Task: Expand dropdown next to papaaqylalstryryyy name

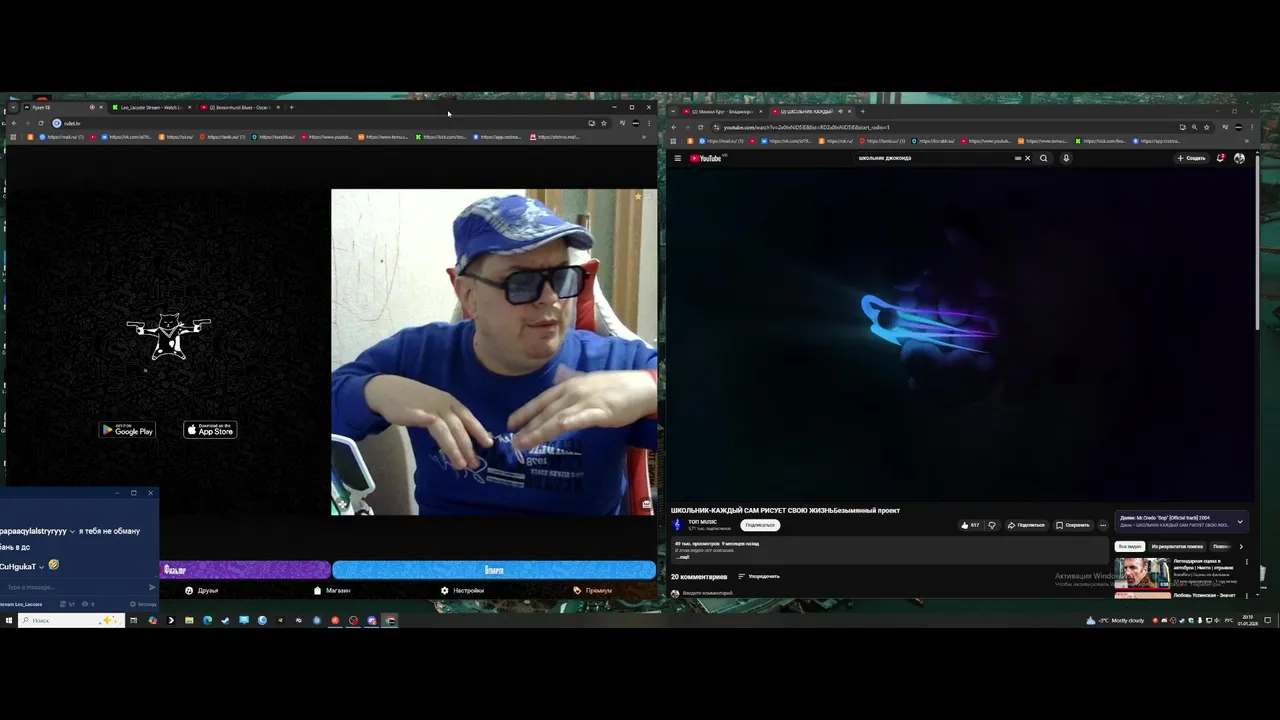Action: [x=72, y=531]
